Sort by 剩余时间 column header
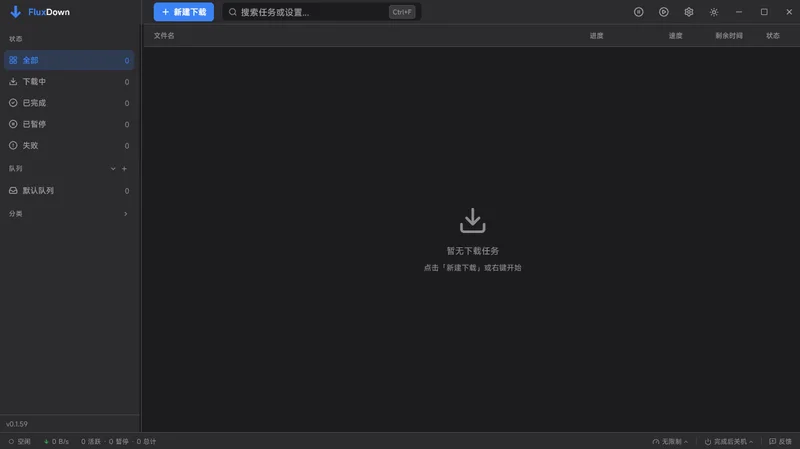 [729, 36]
